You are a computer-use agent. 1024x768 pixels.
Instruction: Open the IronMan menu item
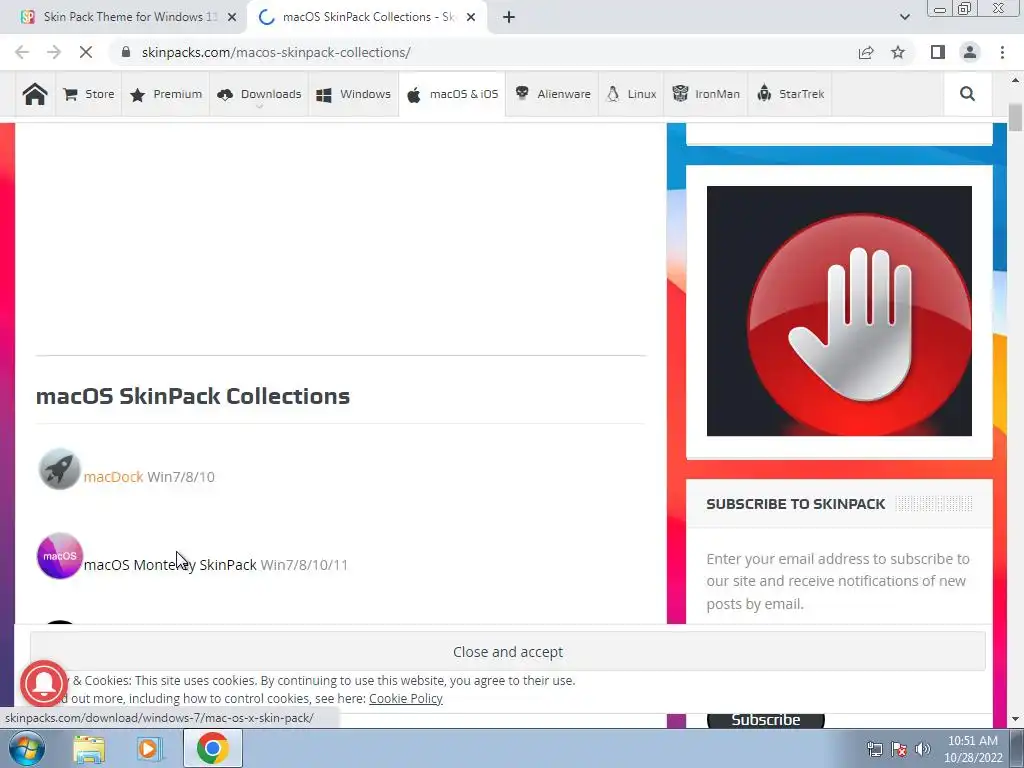[706, 94]
